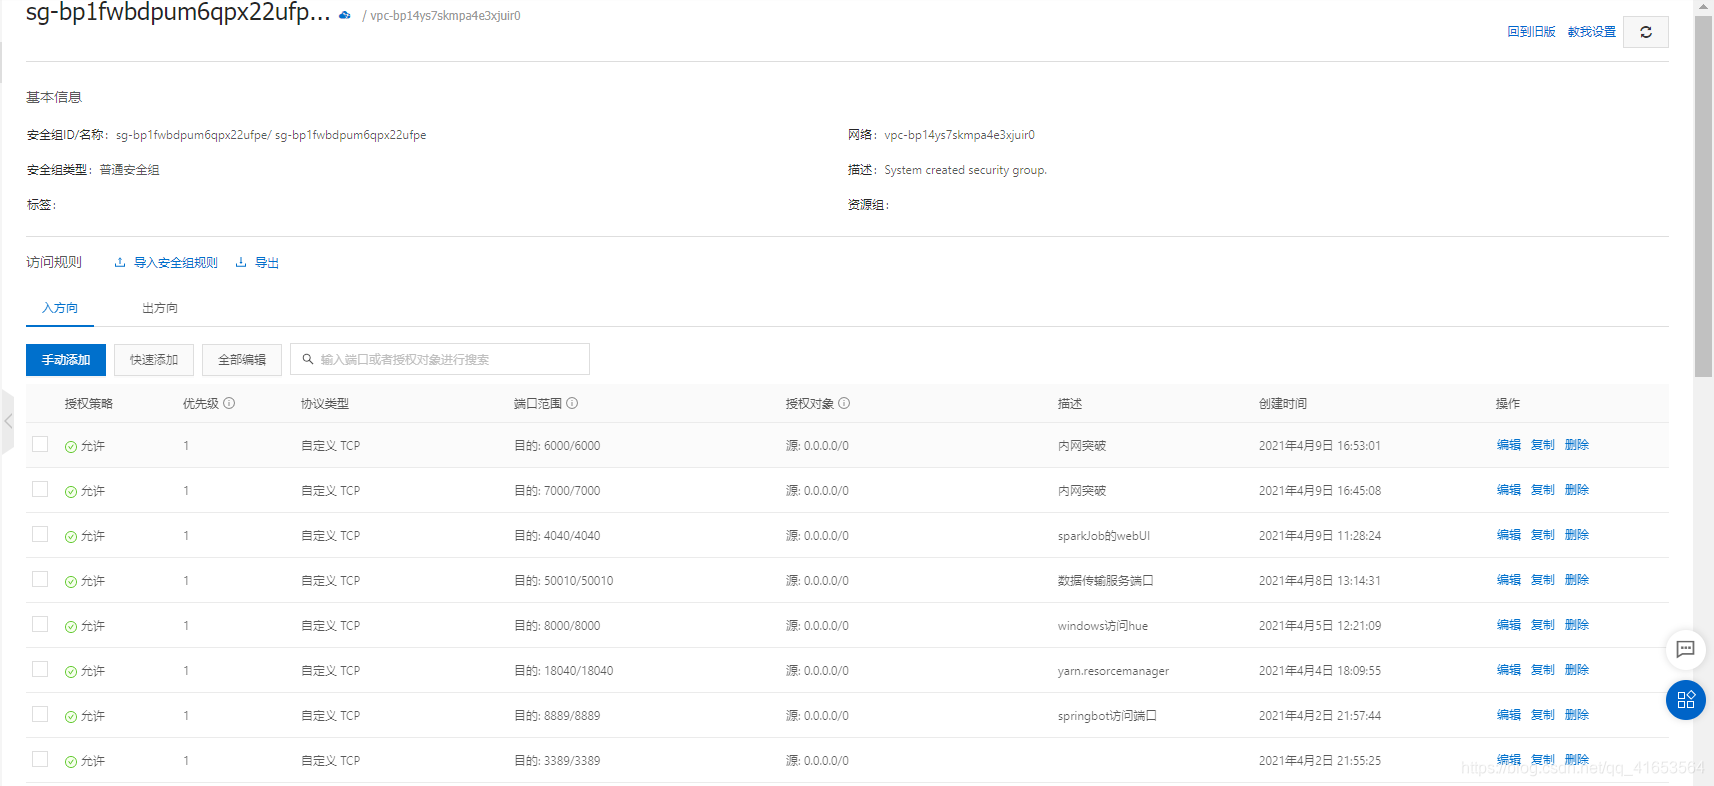Image resolution: width=1714 pixels, height=786 pixels.
Task: Click 复制 for the 6000/6000 rule
Action: click(x=1543, y=445)
